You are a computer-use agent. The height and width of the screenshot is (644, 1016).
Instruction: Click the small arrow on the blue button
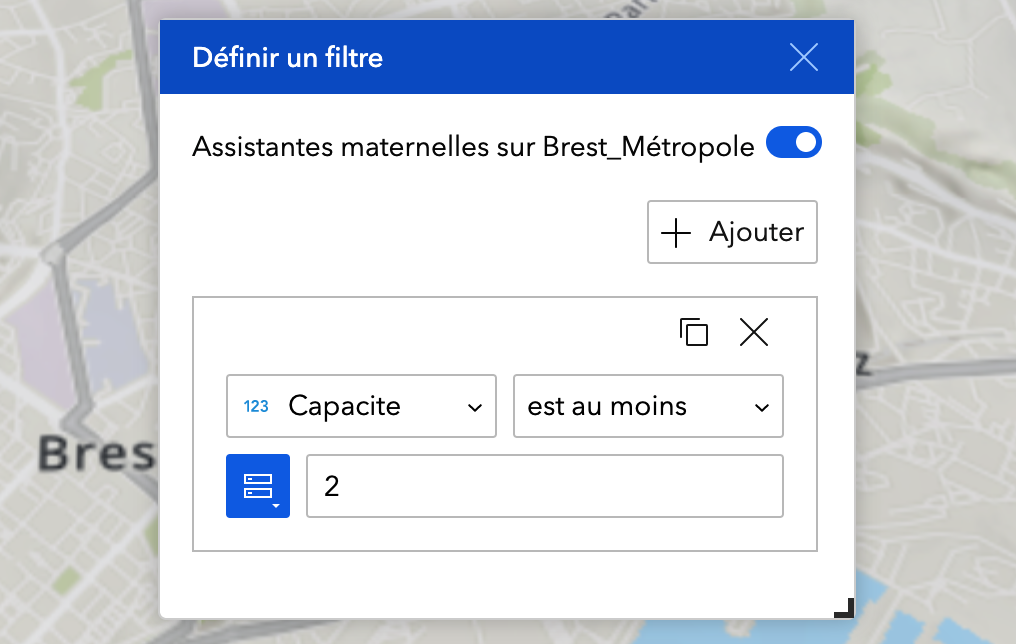tap(276, 506)
